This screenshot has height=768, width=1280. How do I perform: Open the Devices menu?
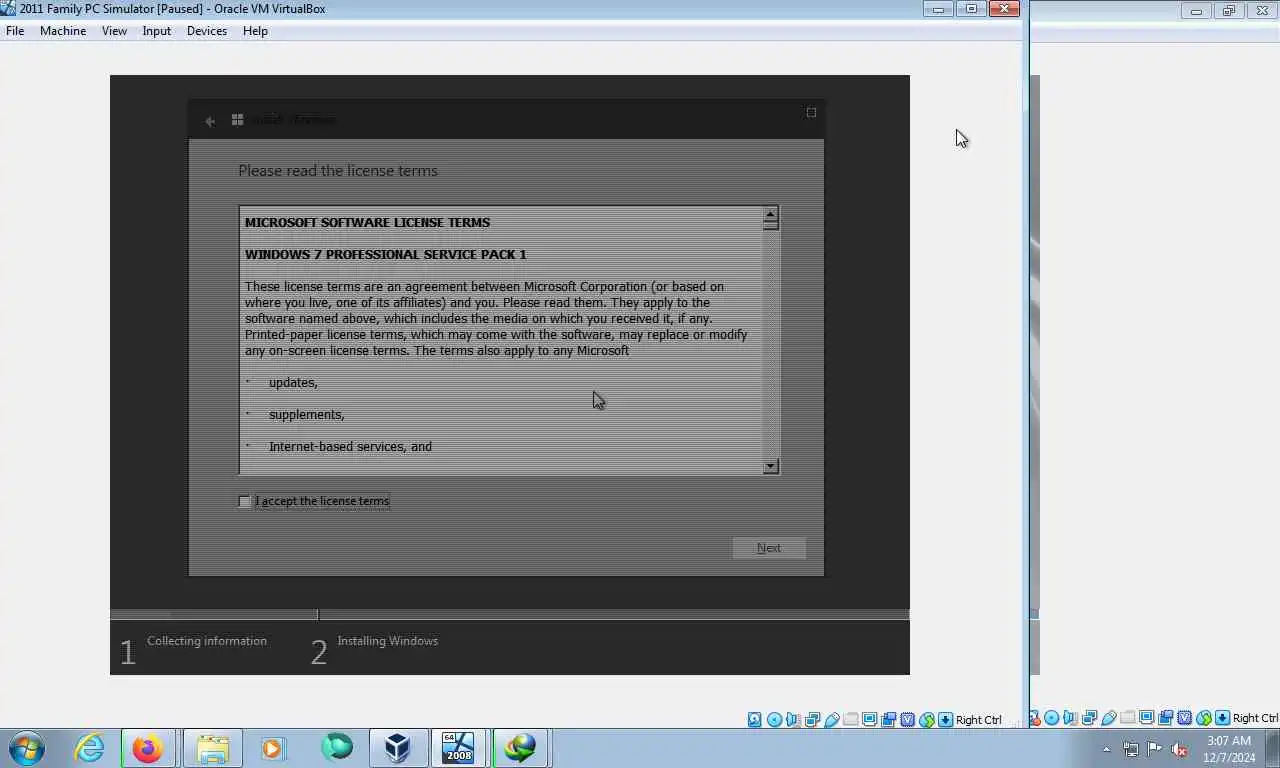pyautogui.click(x=207, y=31)
